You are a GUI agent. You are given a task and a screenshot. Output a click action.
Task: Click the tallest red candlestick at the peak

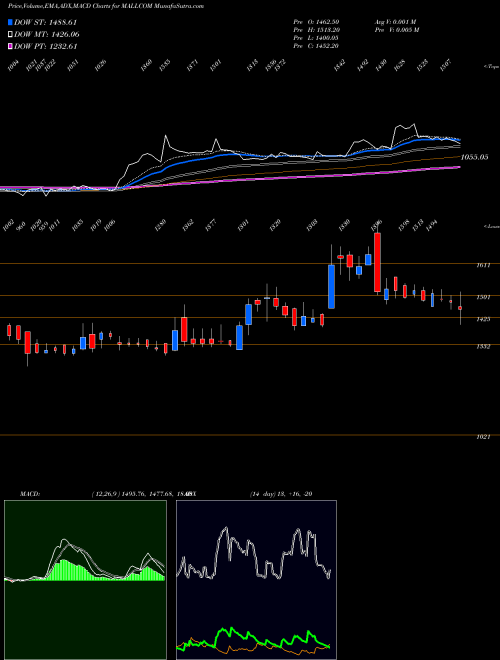(378, 262)
